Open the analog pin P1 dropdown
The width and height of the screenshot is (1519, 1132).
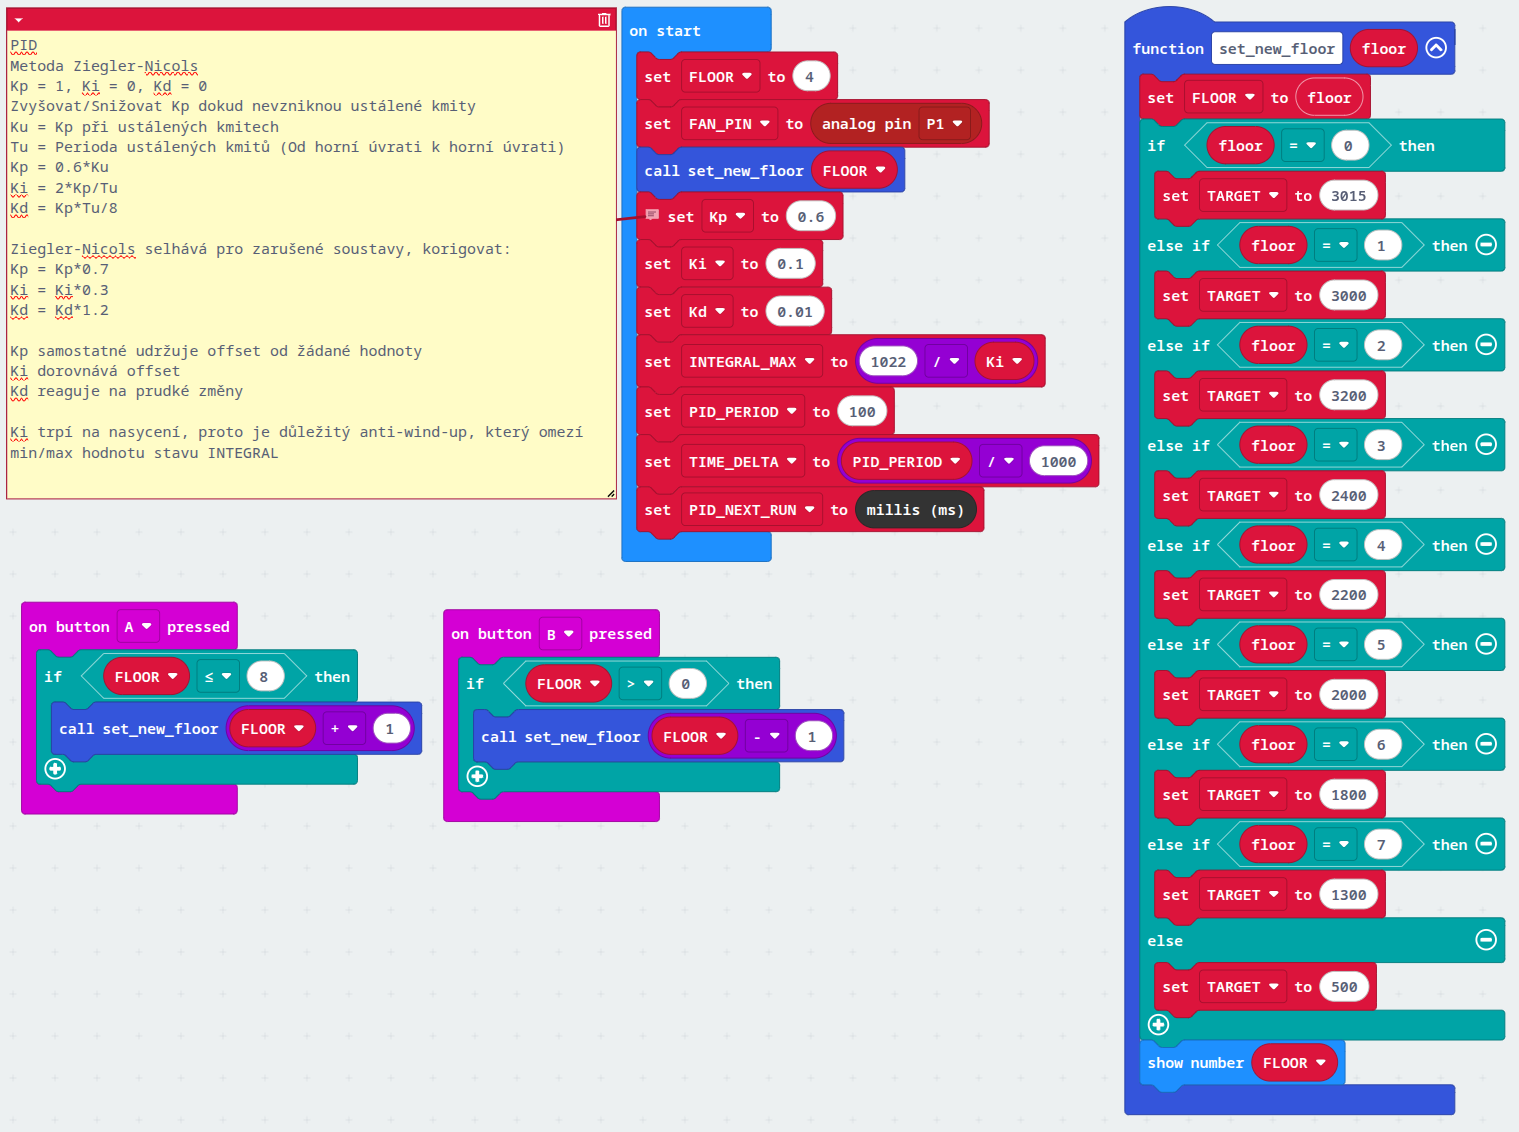pyautogui.click(x=945, y=124)
